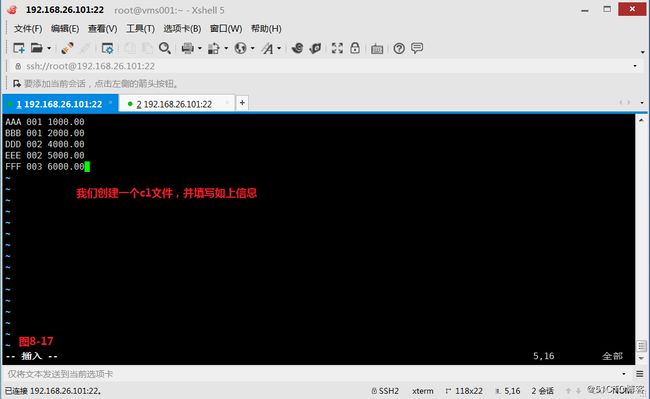
Task: Open Help question mark icon
Action: click(399, 48)
